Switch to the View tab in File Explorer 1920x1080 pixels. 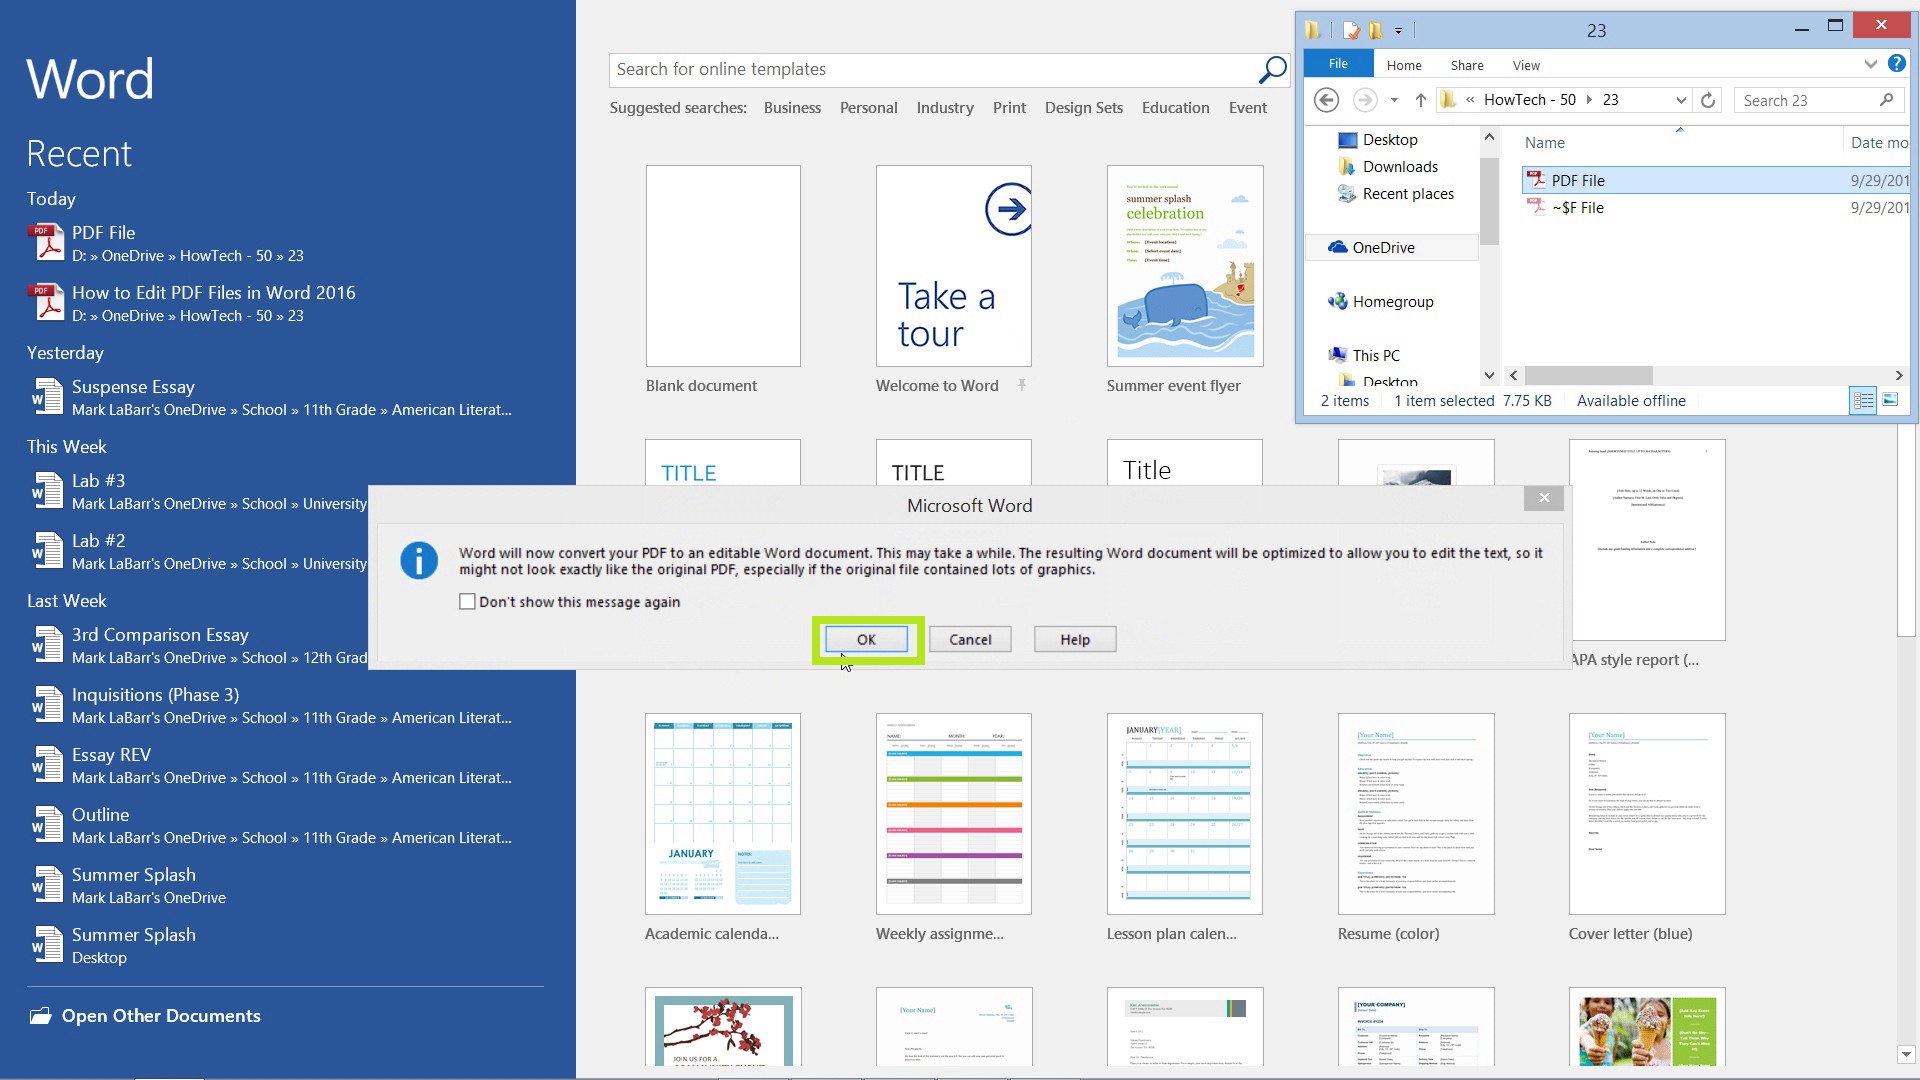tap(1524, 65)
